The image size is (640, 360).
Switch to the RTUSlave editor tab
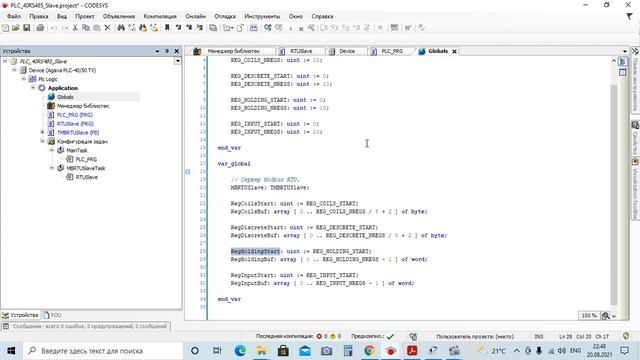(x=301, y=51)
